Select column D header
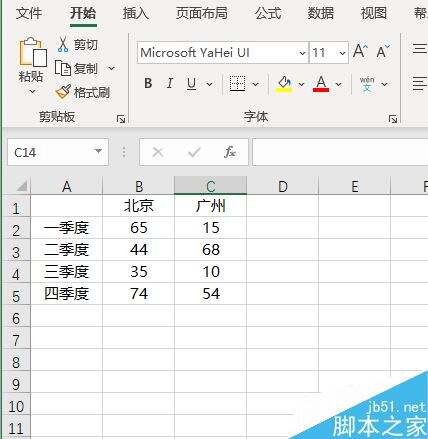Image resolution: width=428 pixels, height=439 pixels. coord(283,186)
